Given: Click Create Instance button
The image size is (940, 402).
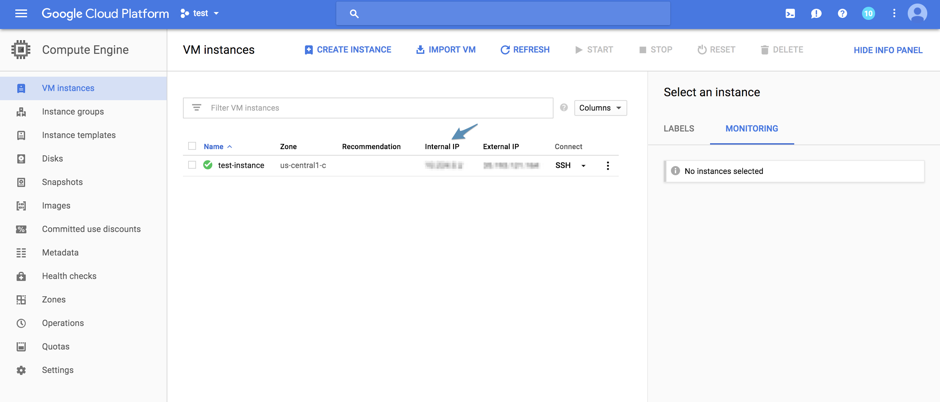Looking at the screenshot, I should tap(347, 50).
